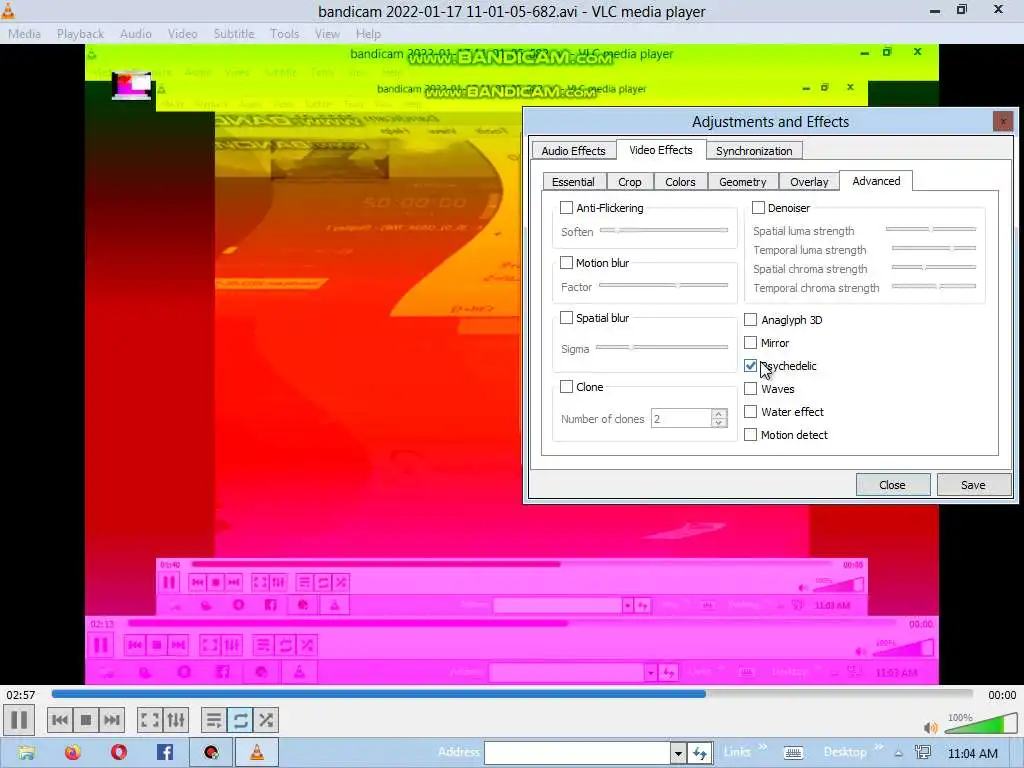Image resolution: width=1024 pixels, height=768 pixels.
Task: Decrease the number of clones
Action: pyautogui.click(x=719, y=423)
